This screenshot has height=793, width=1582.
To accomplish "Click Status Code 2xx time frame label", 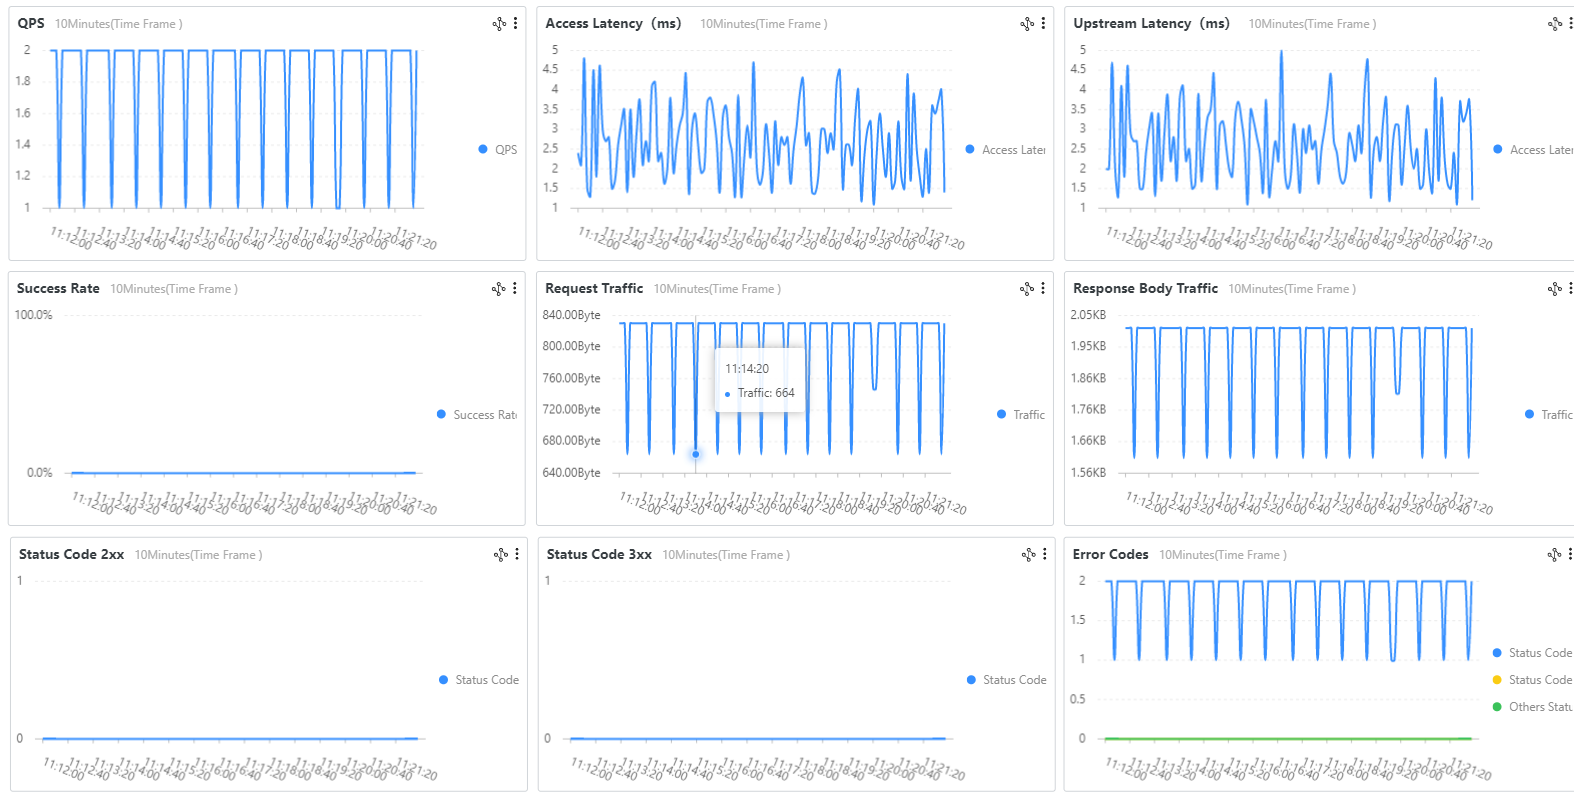I will pyautogui.click(x=199, y=555).
